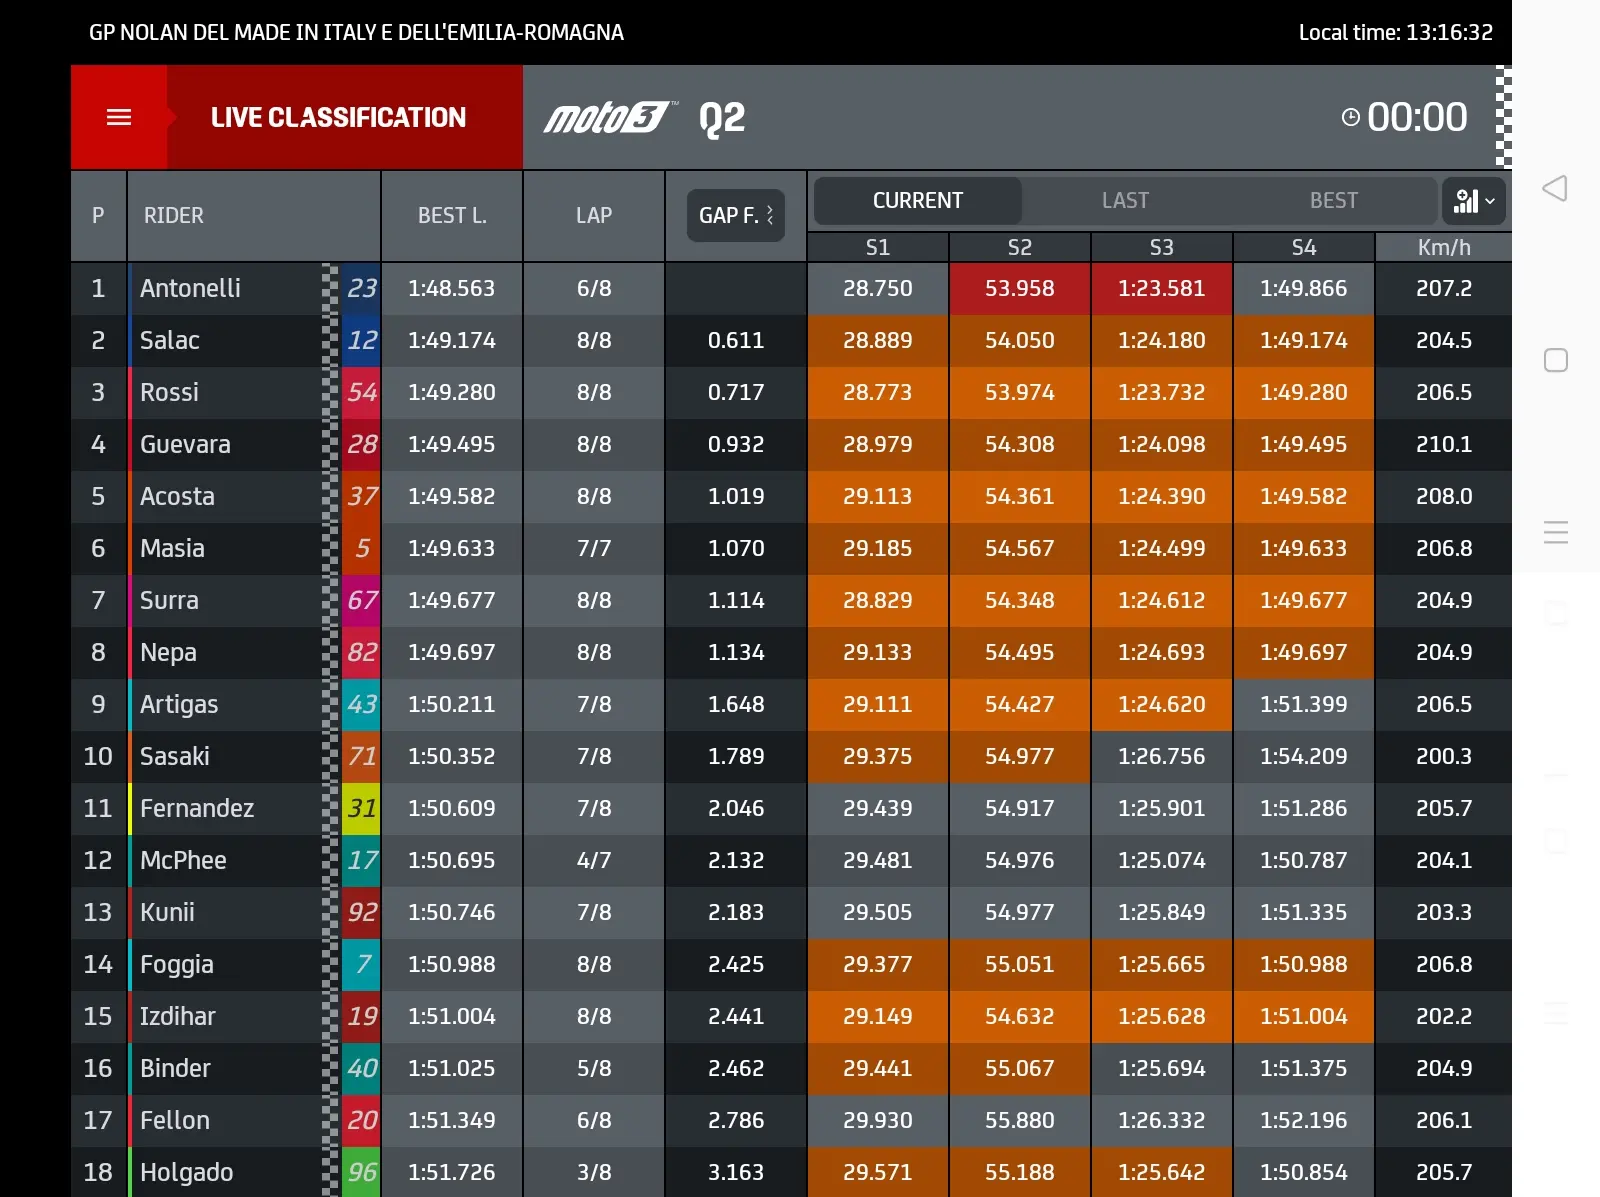Click the Moto3 logo
Viewport: 1600px width, 1197px height.
click(610, 118)
